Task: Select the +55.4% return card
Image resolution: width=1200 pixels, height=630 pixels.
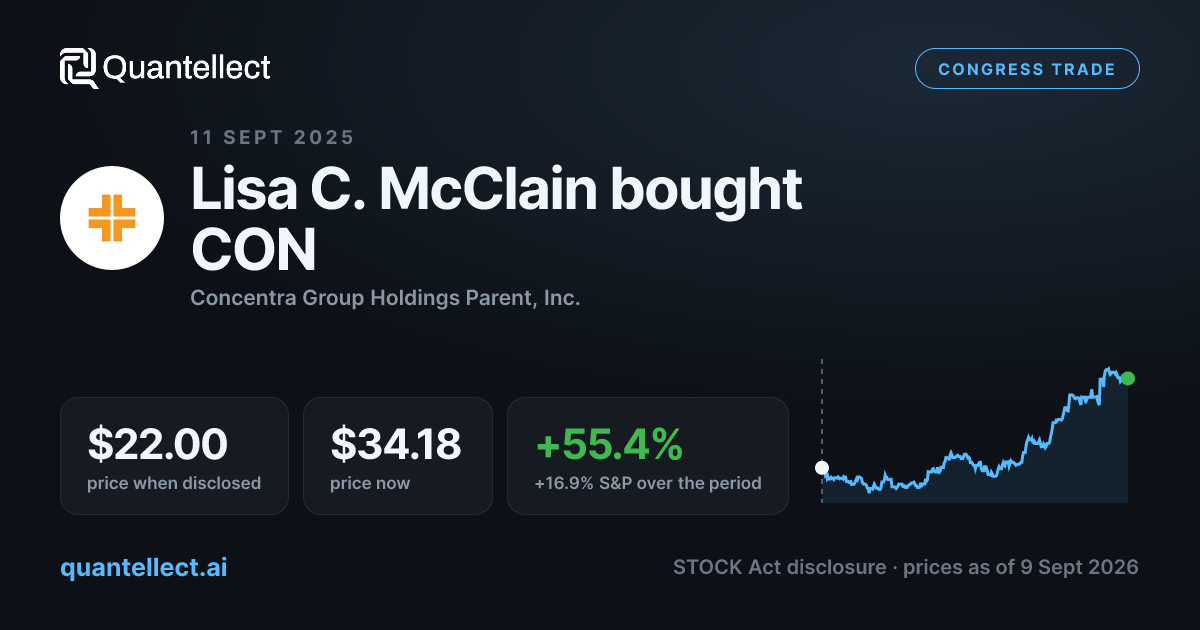Action: click(x=648, y=456)
